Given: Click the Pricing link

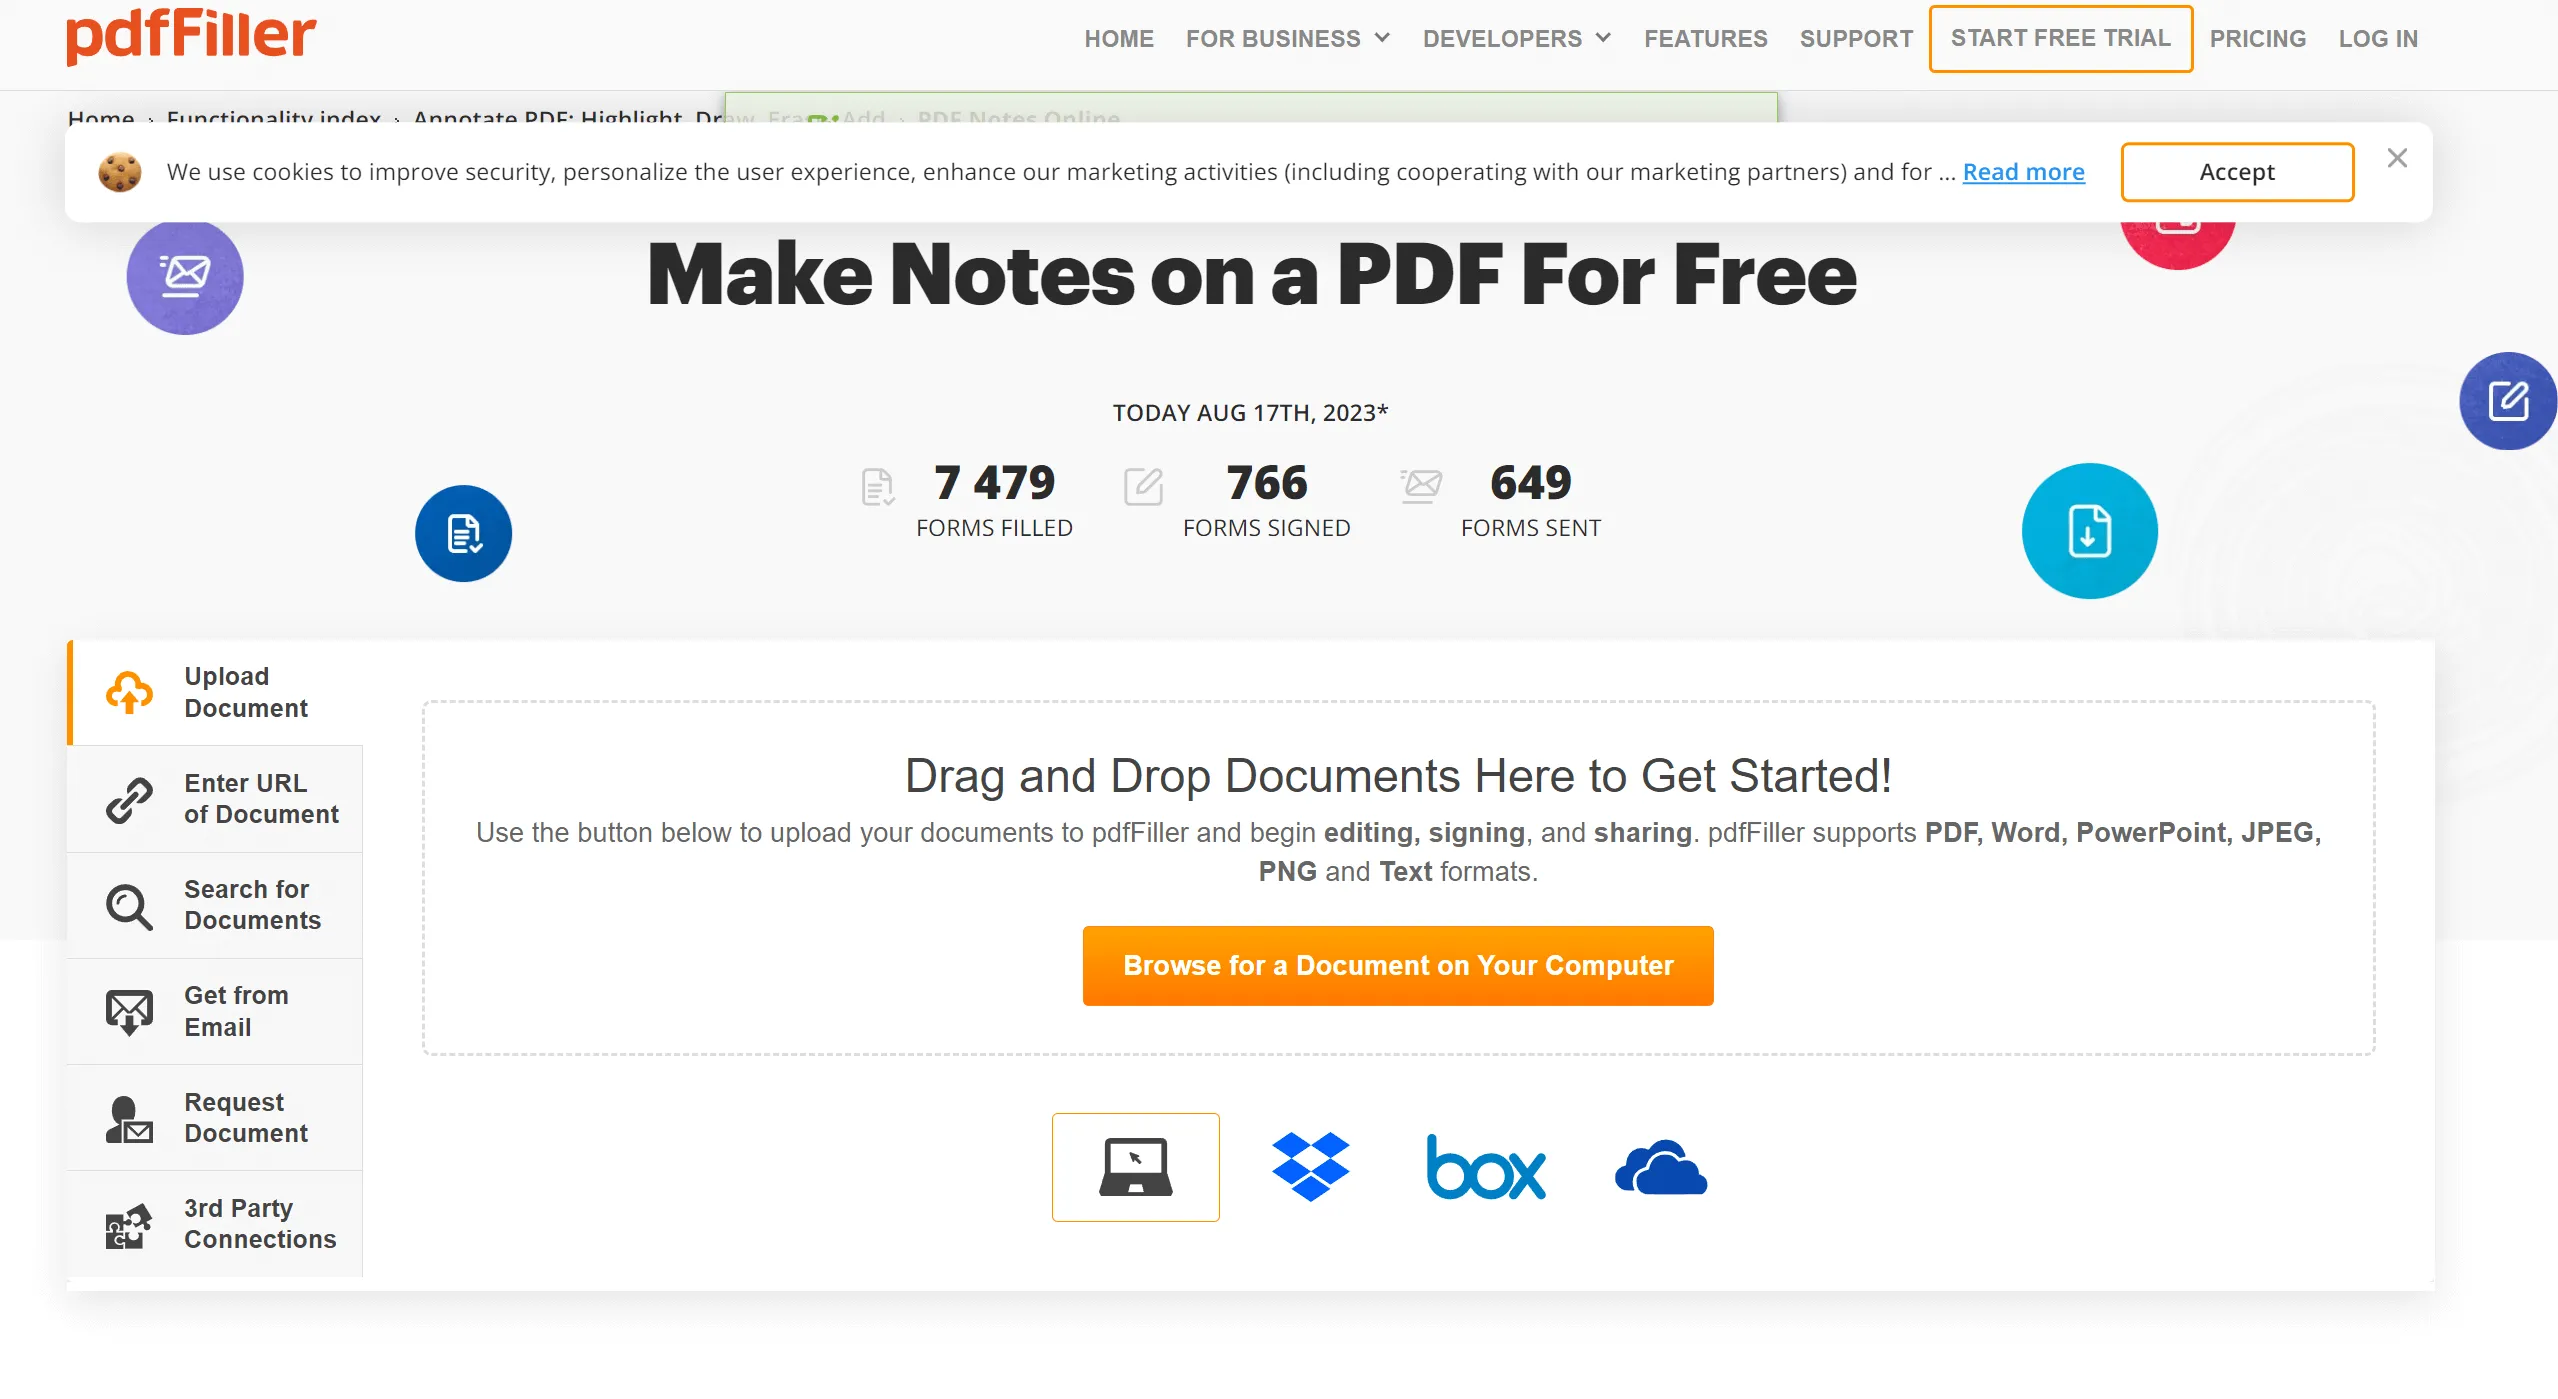Looking at the screenshot, I should (2257, 38).
